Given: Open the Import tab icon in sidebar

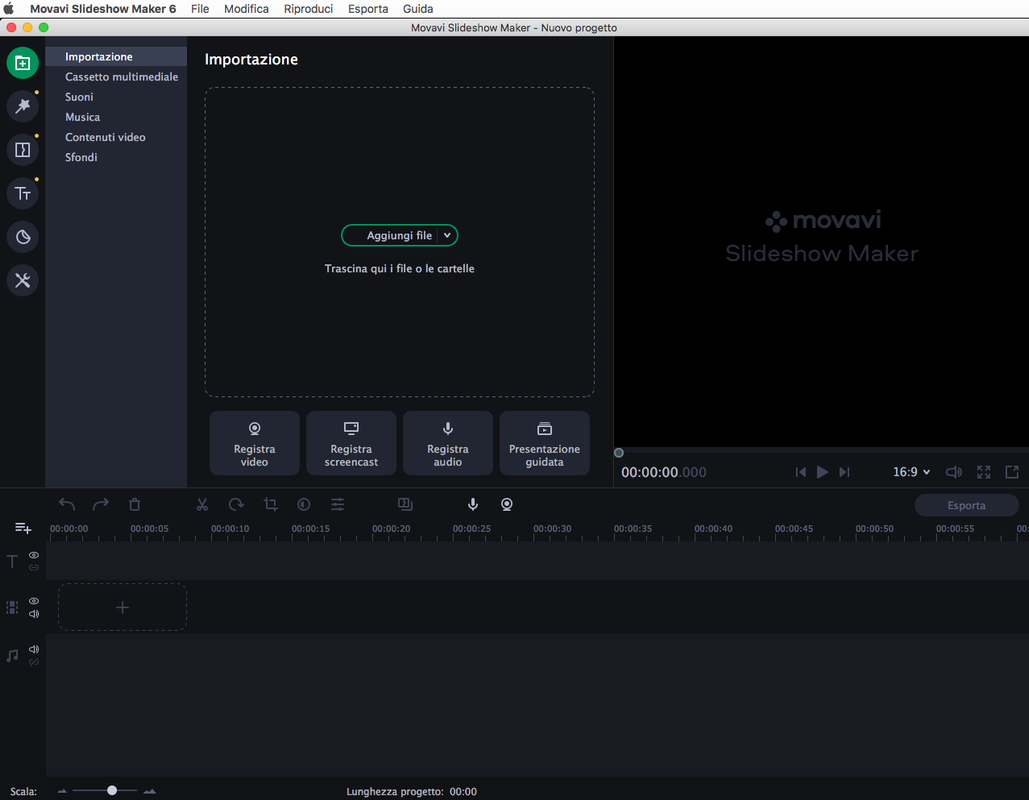Looking at the screenshot, I should [x=22, y=63].
